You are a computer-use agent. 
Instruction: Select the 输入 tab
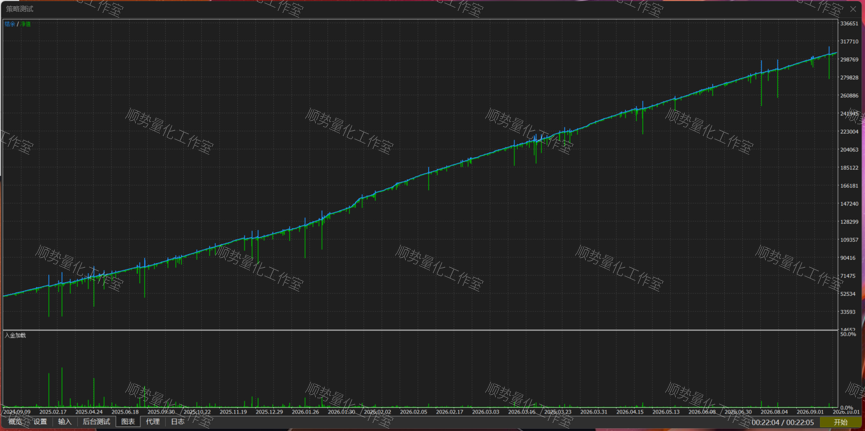point(65,422)
